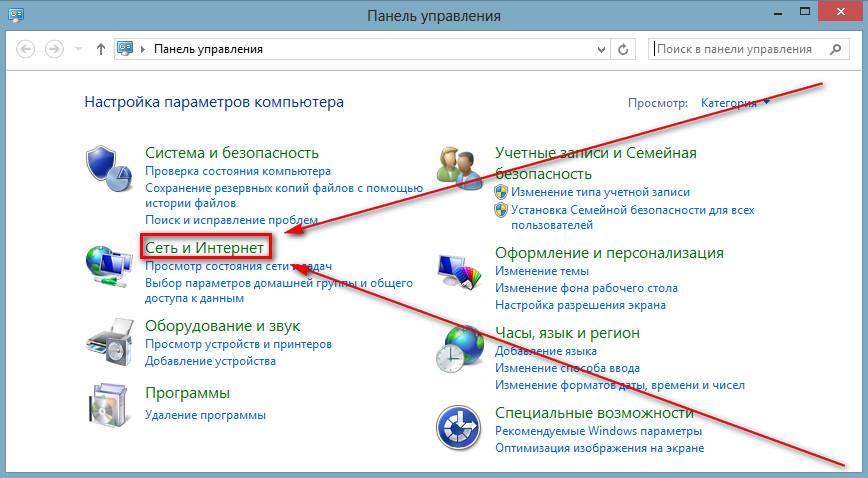Click the Network and Internet globe icon
The image size is (868, 478).
click(x=109, y=266)
